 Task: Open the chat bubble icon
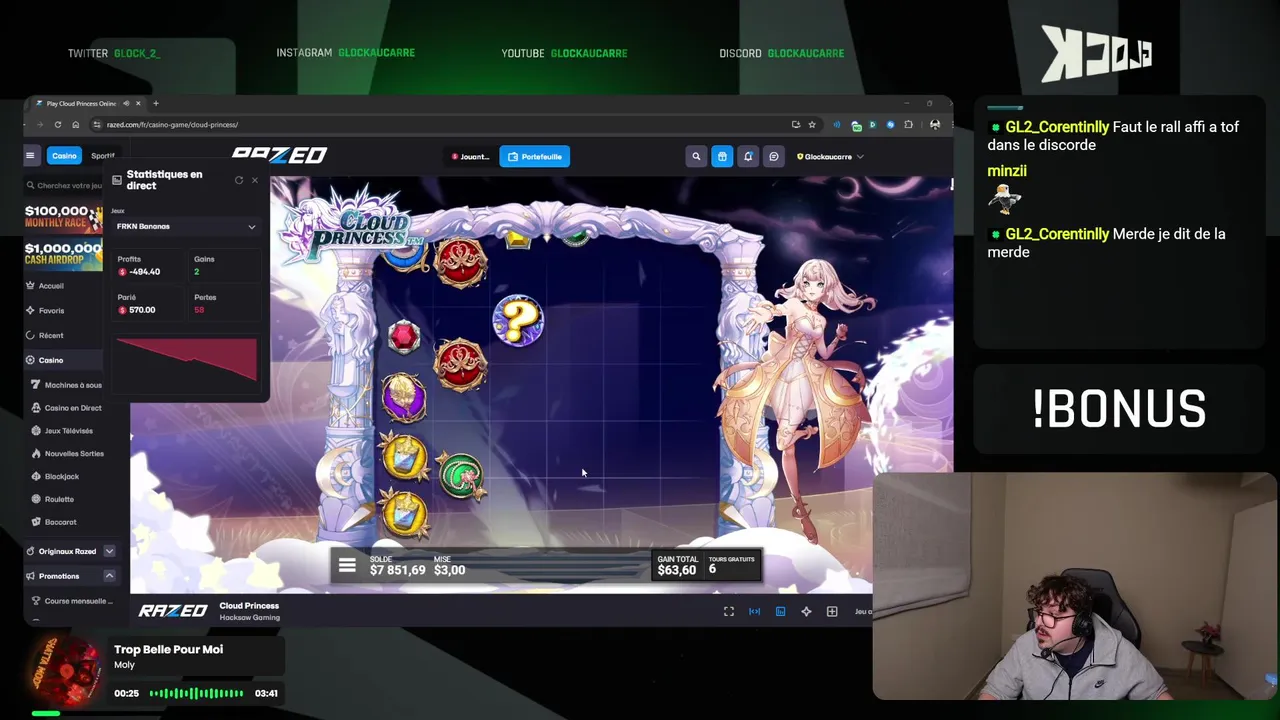pos(773,157)
